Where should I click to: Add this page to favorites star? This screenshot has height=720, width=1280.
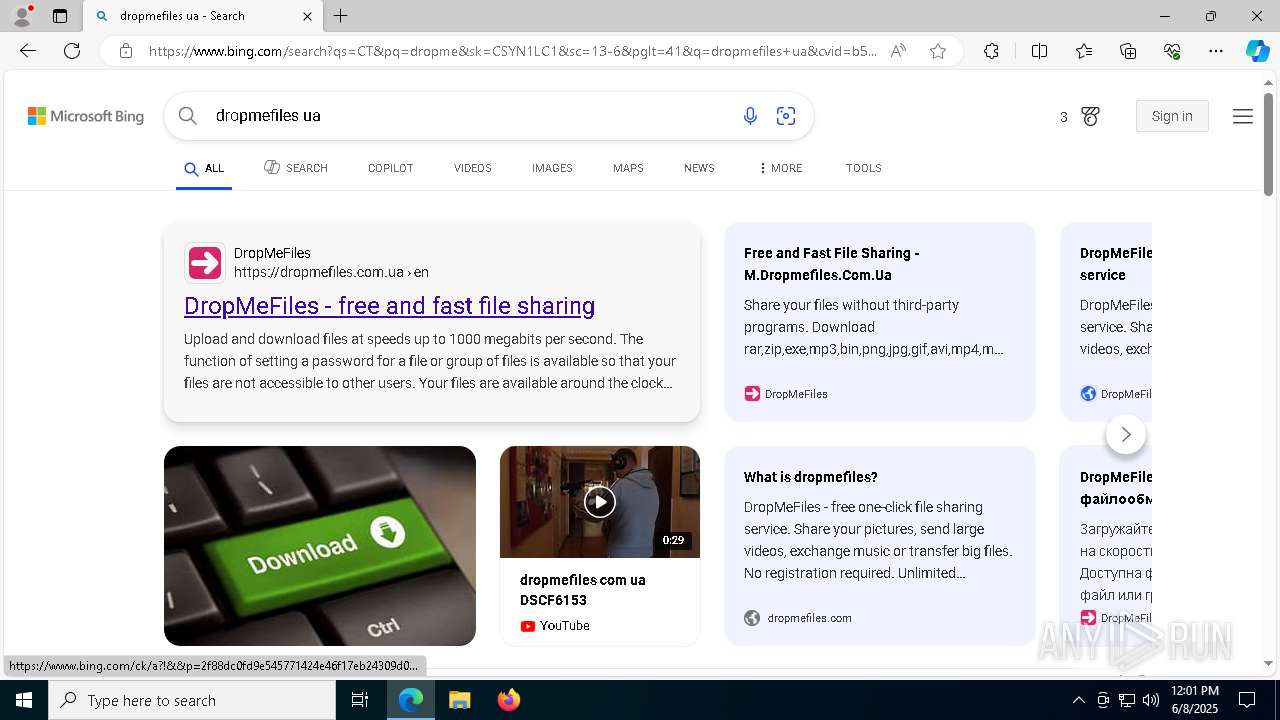938,51
